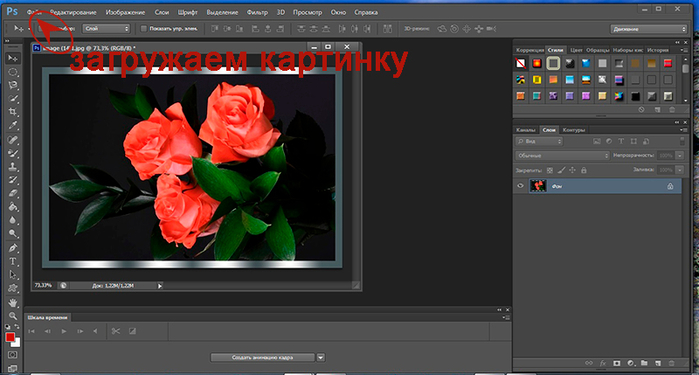This screenshot has height=375, width=699.
Task: Enable Показать упр. элем. checkbox
Action: tap(144, 29)
